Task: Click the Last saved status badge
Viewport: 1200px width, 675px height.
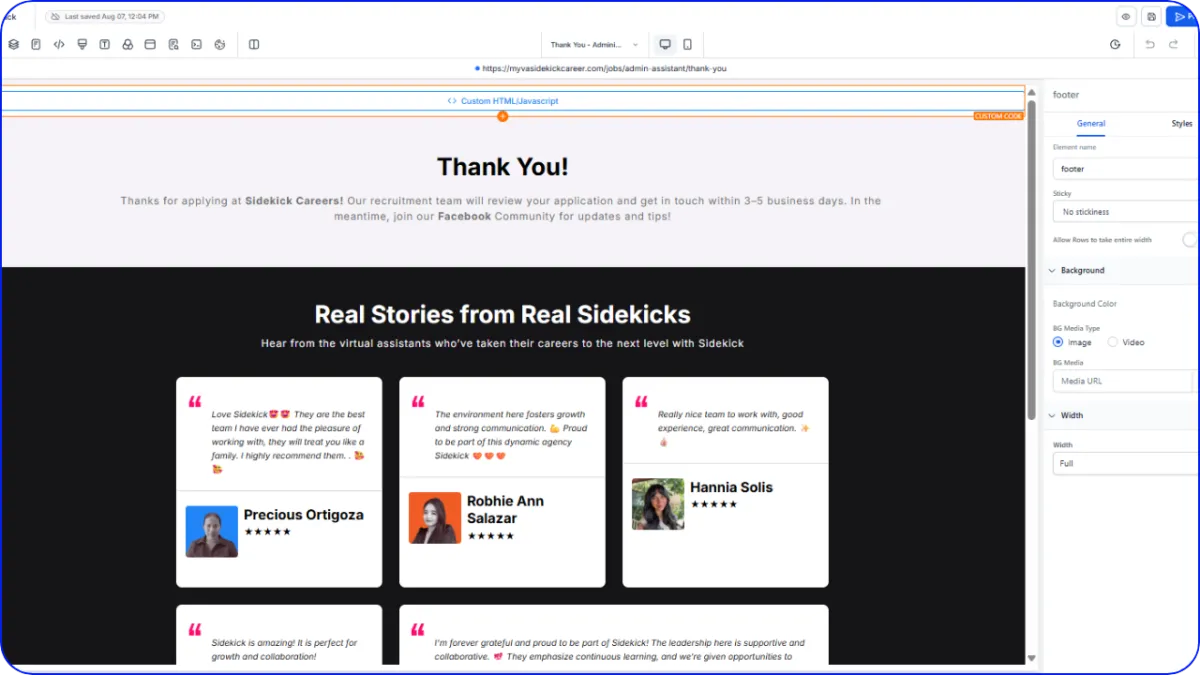Action: click(105, 17)
